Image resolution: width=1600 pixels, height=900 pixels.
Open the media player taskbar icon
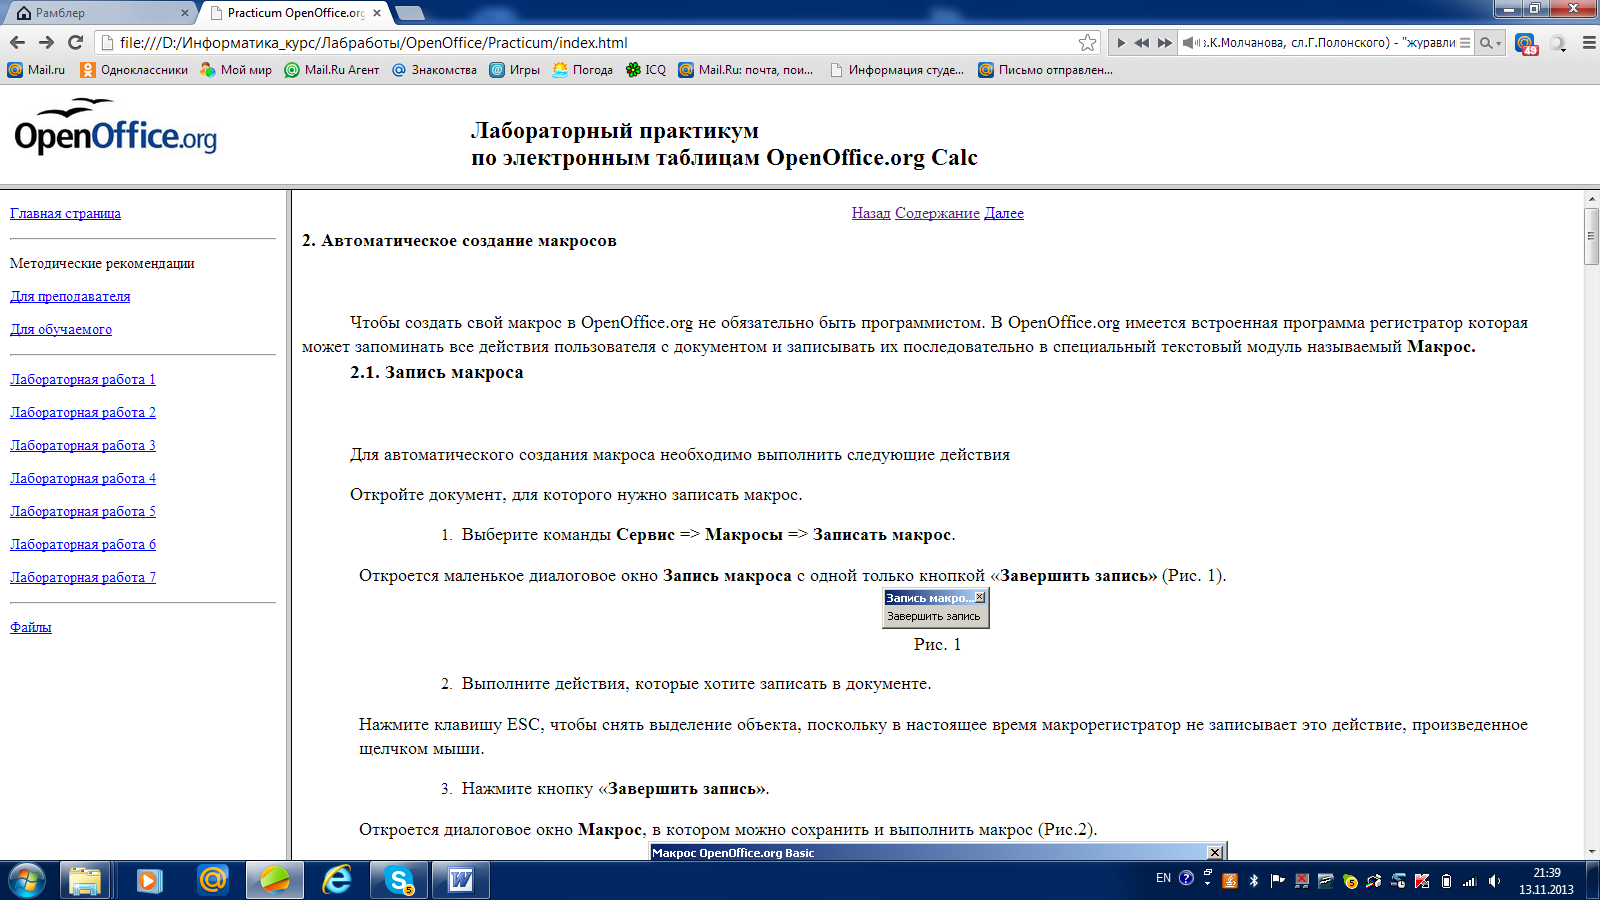pos(149,880)
